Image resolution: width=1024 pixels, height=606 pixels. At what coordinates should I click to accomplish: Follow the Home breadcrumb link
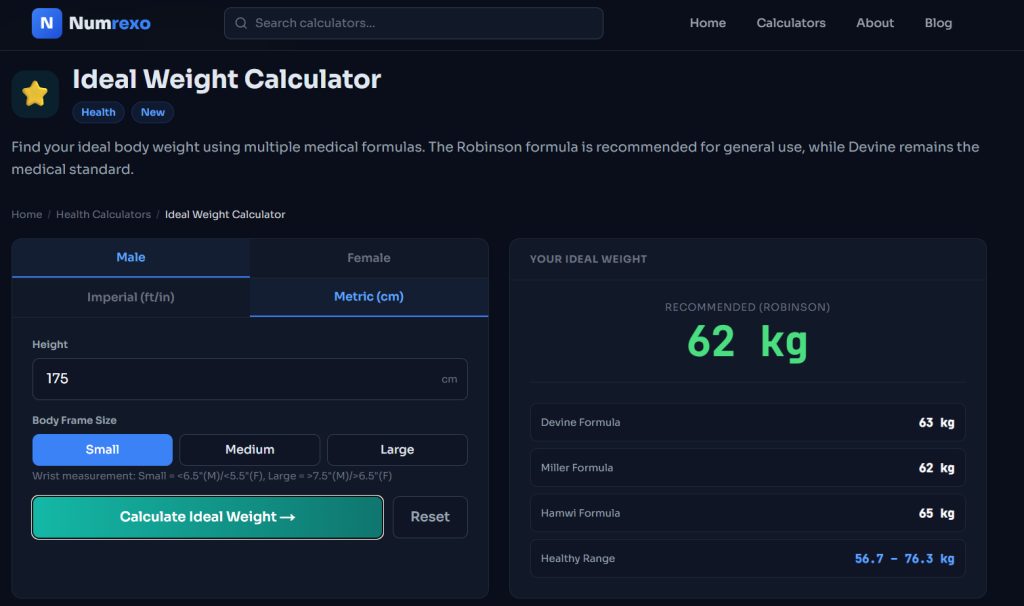pyautogui.click(x=27, y=214)
